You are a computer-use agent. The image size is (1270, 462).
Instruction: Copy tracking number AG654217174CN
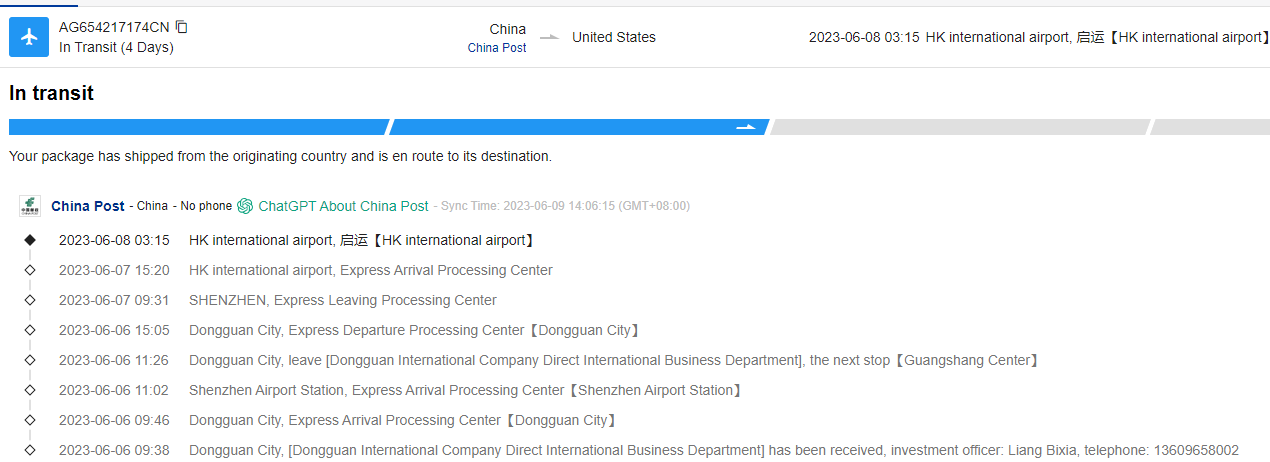click(x=181, y=27)
